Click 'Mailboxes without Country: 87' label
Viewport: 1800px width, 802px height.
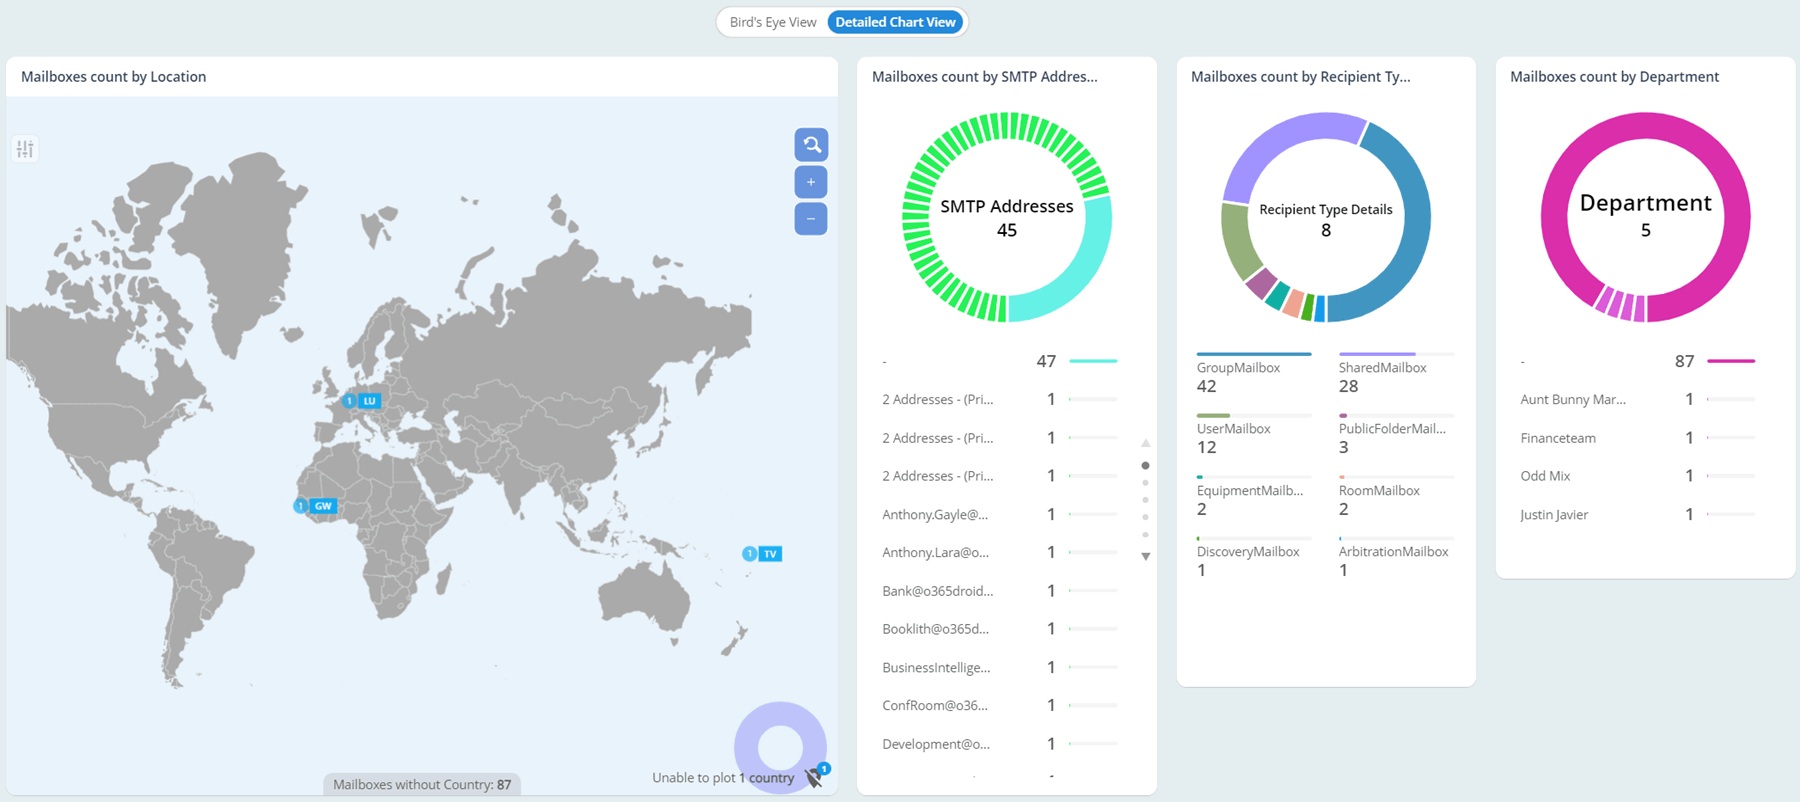click(422, 785)
